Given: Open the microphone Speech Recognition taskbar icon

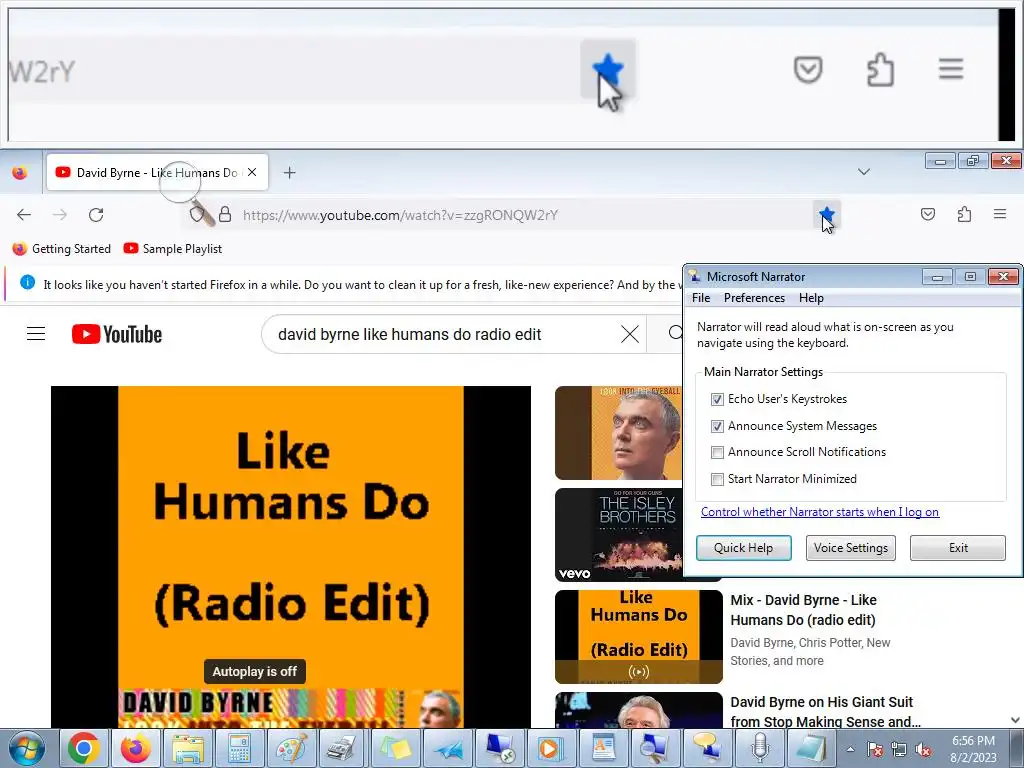Looking at the screenshot, I should tap(759, 748).
